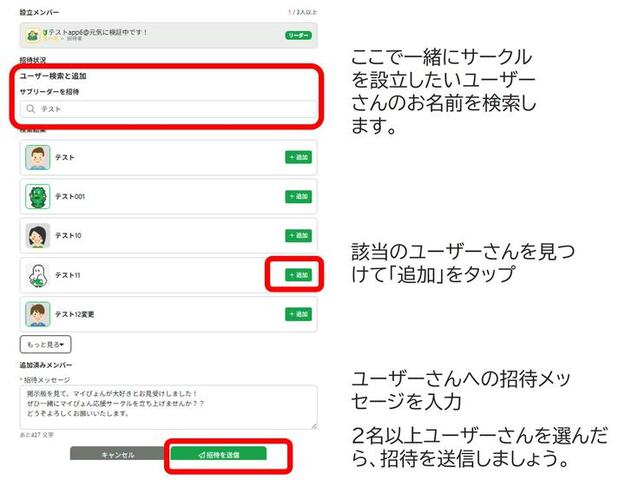The width and height of the screenshot is (625, 480).
Task: Click the green monster avatar of テスト001
Action: pyautogui.click(x=37, y=196)
